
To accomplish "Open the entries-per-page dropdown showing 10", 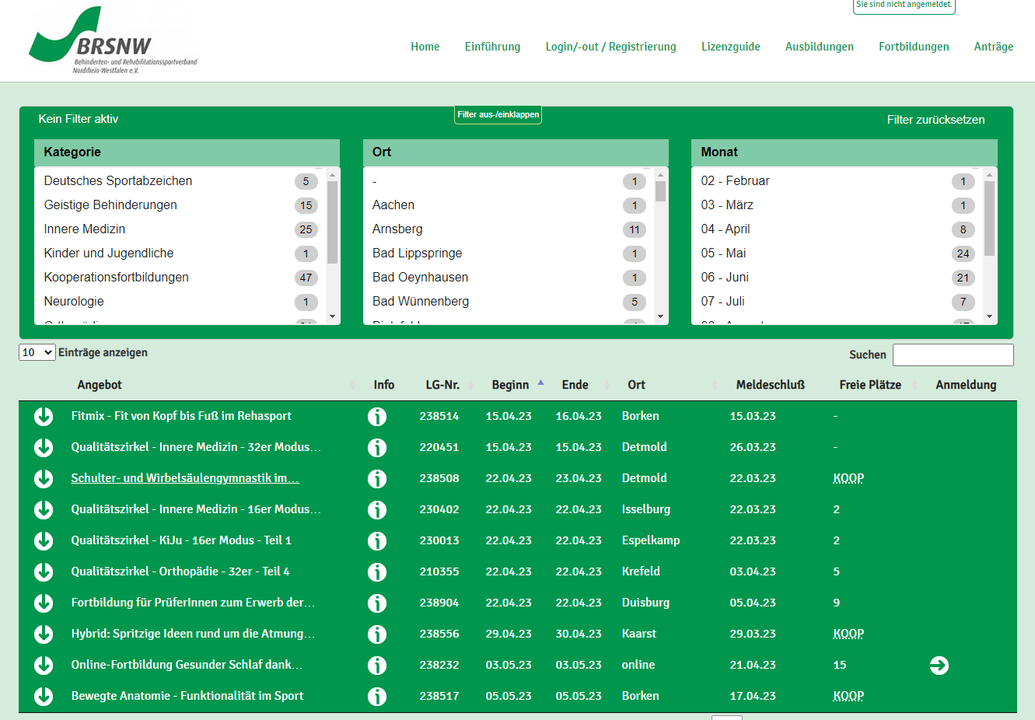I will coord(37,352).
